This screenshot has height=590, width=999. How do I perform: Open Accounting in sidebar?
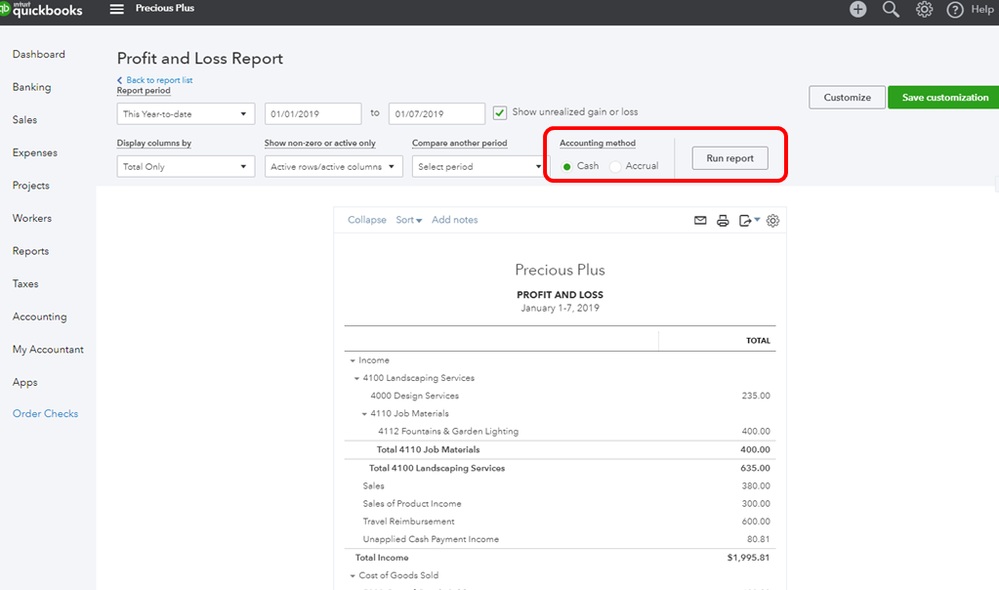pyautogui.click(x=40, y=317)
